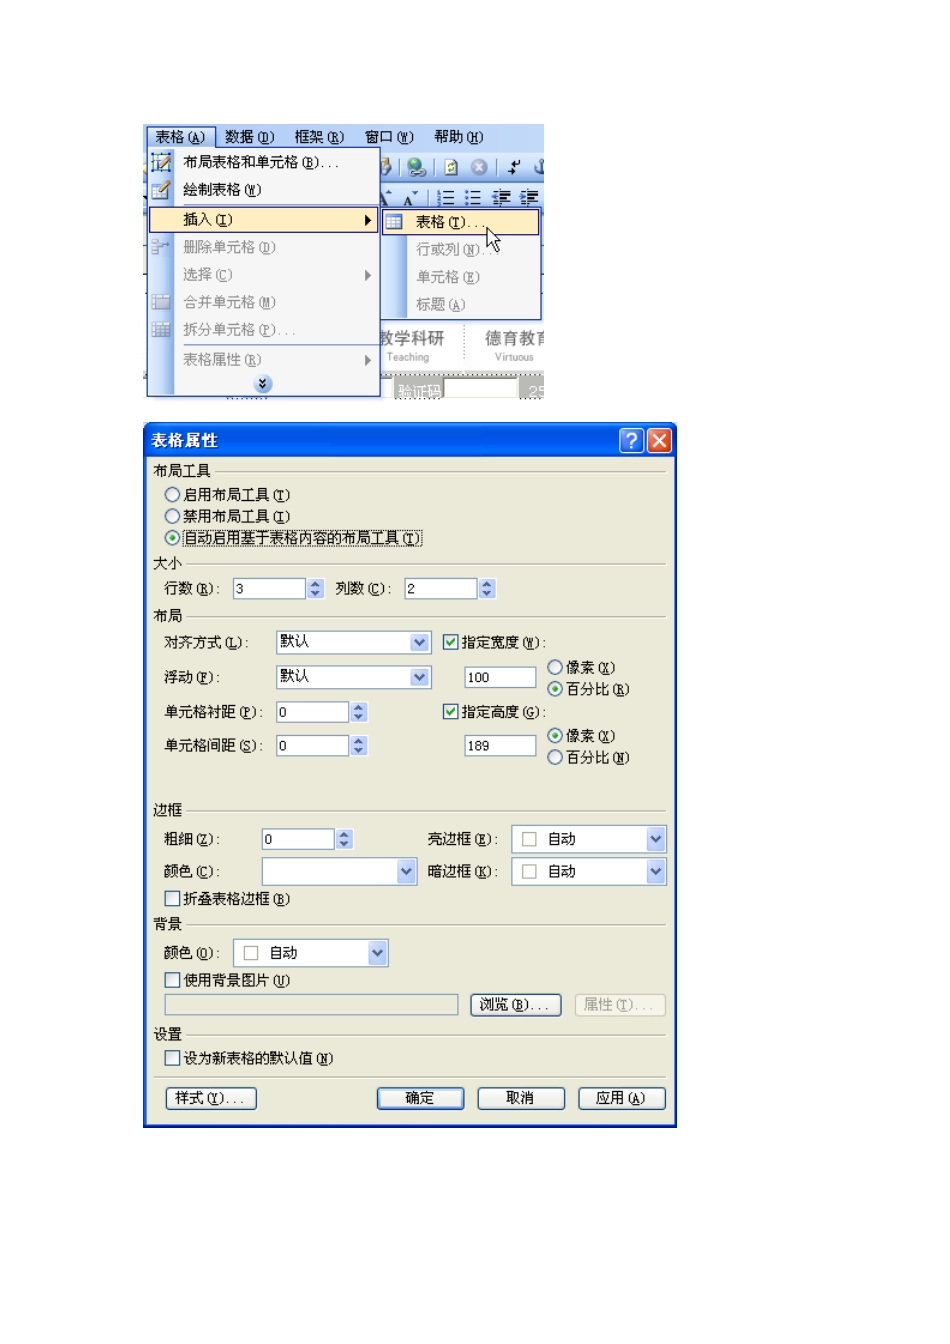Click the 浏览(B)... button
Screen dimensions: 950x1344
[516, 1005]
